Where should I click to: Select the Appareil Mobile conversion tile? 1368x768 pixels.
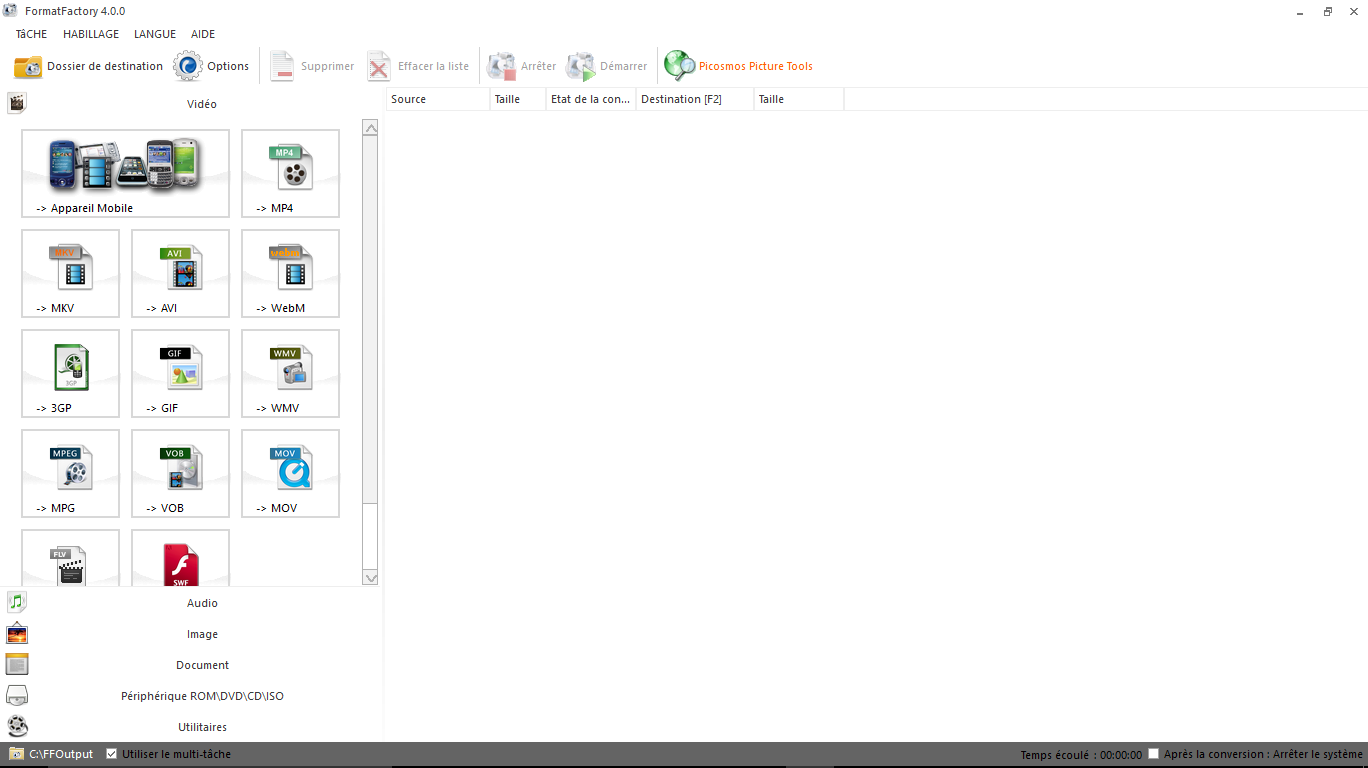coord(125,173)
